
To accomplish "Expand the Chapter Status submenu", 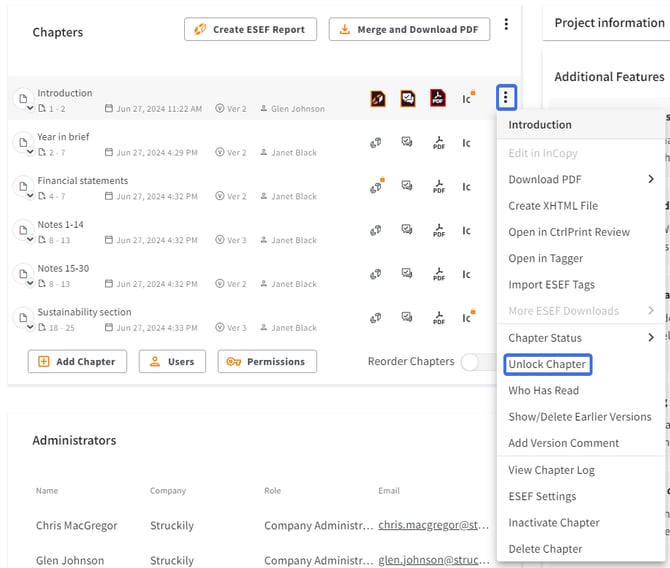I will 651,337.
